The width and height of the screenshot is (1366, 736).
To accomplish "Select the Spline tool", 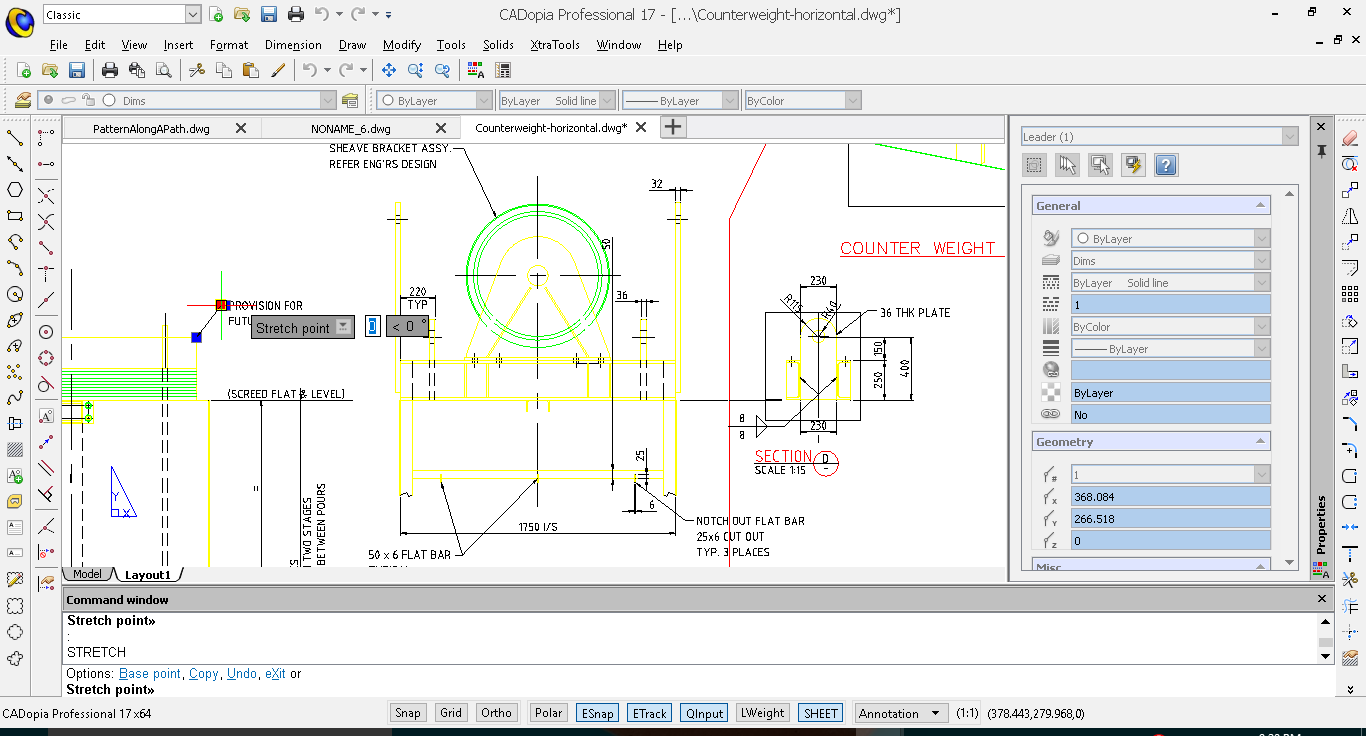I will (15, 398).
